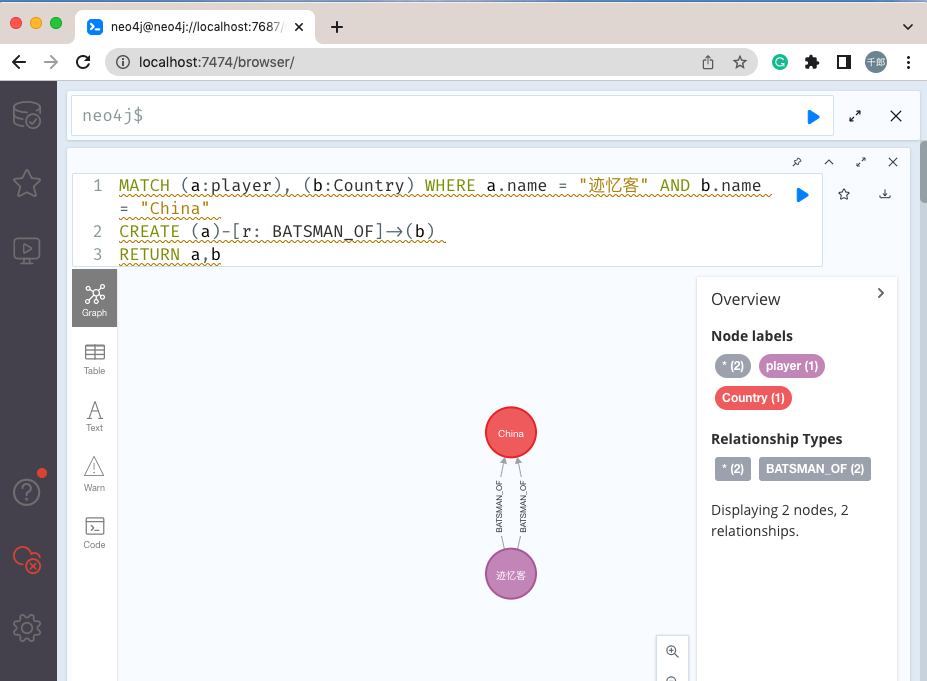Screen dimensions: 927x681
Task: Select the neo4j@neo4j://localhost:7687 tab
Action: point(195,27)
